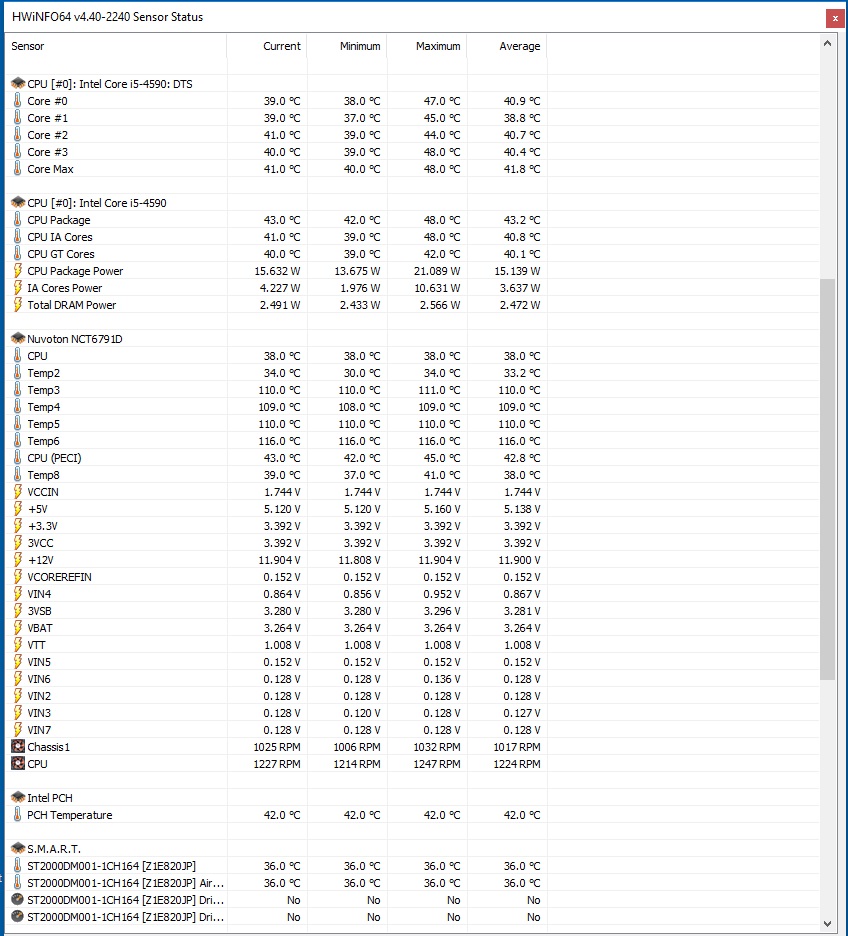Click the S.M.A.R.T. group chip icon
Image resolution: width=848 pixels, height=936 pixels.
click(x=17, y=849)
